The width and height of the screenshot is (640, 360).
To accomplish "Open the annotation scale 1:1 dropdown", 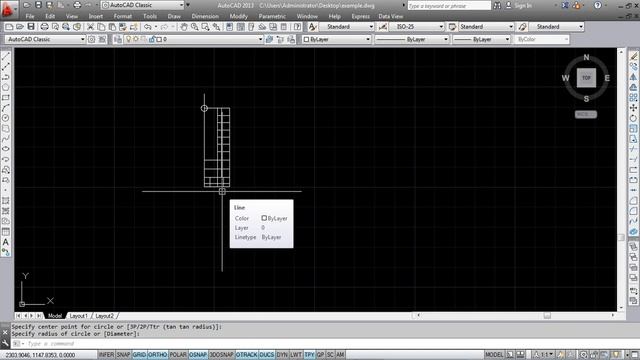I will tap(544, 355).
